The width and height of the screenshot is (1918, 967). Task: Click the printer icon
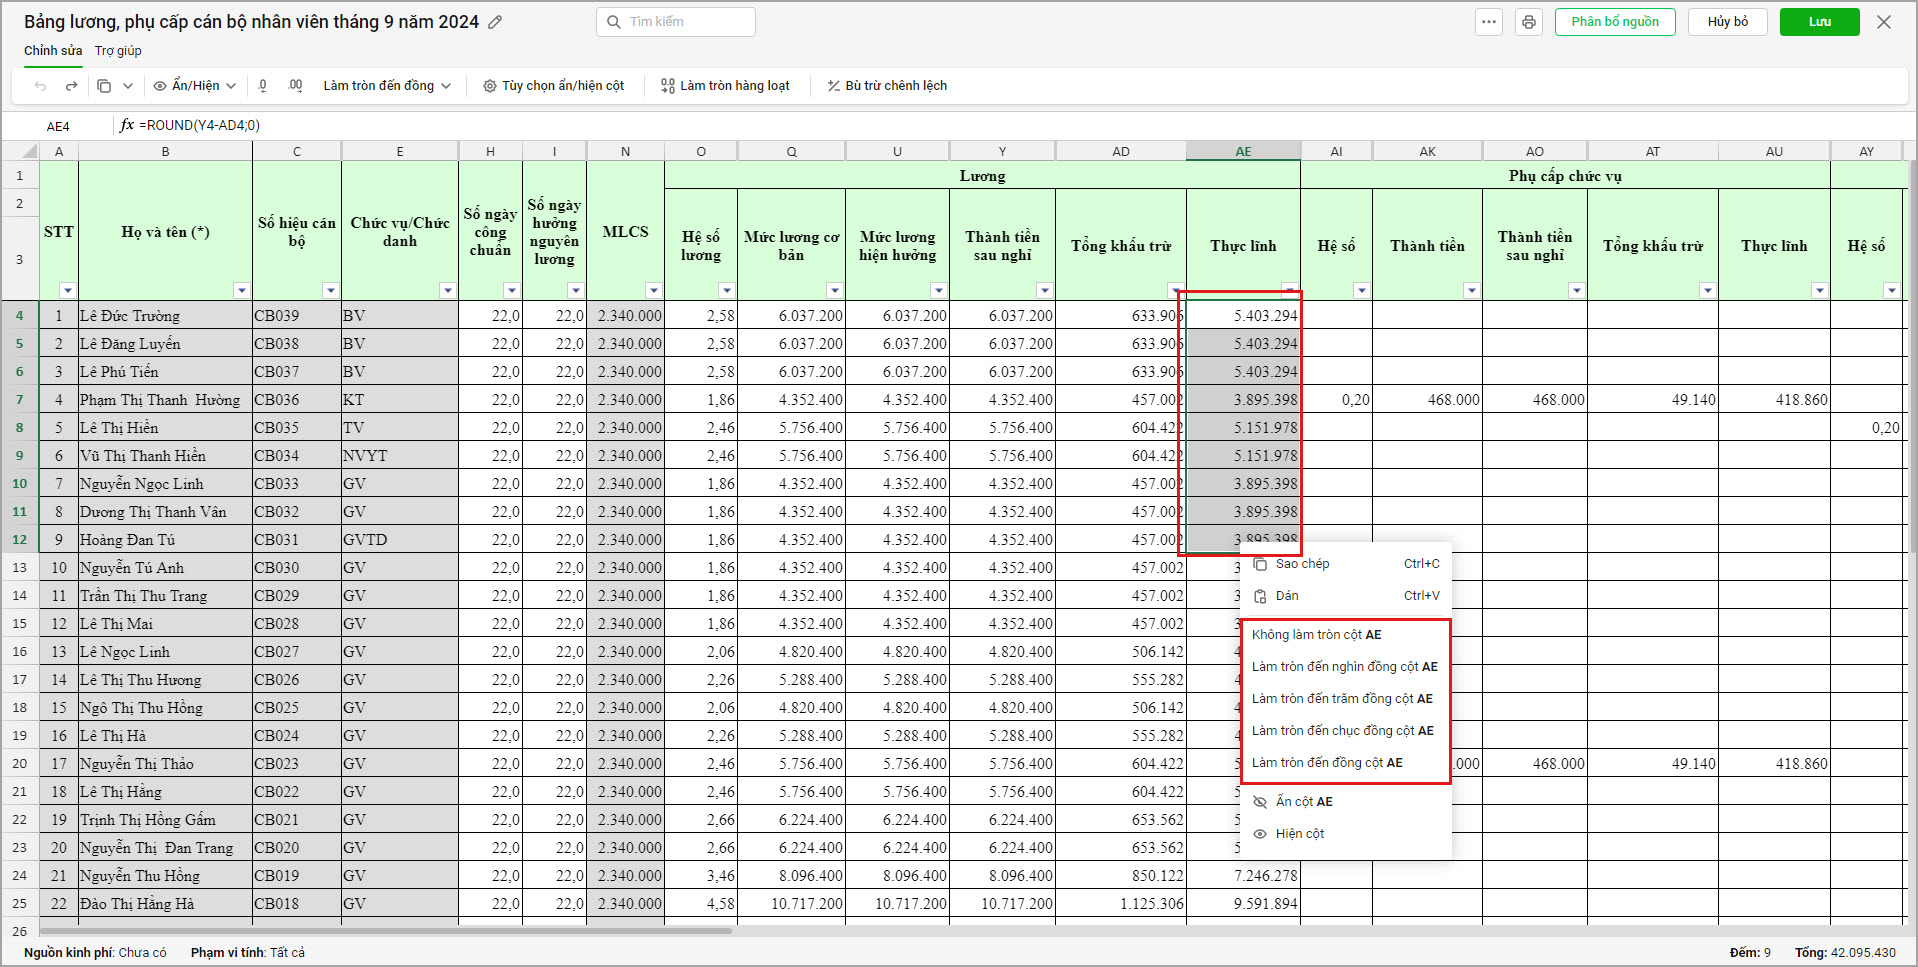tap(1528, 22)
